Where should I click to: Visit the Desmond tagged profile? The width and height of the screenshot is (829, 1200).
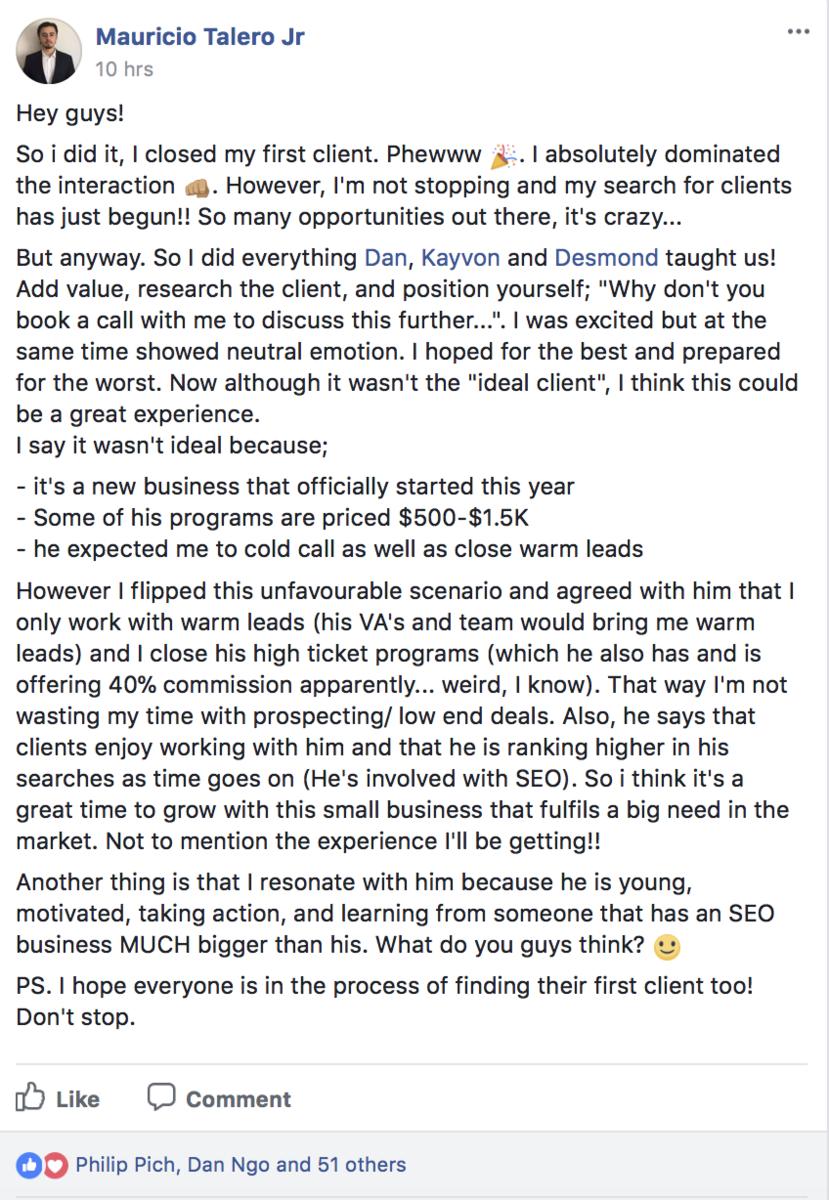click(x=606, y=258)
